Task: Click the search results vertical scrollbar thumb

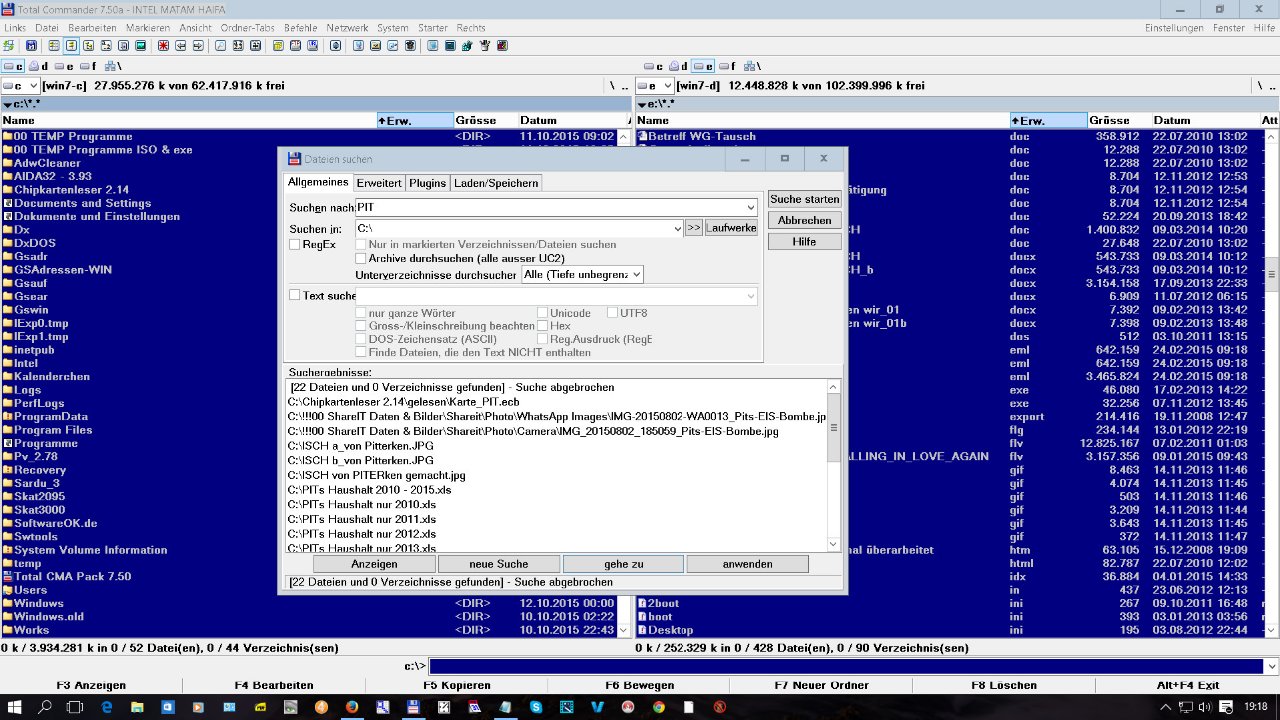Action: point(835,429)
